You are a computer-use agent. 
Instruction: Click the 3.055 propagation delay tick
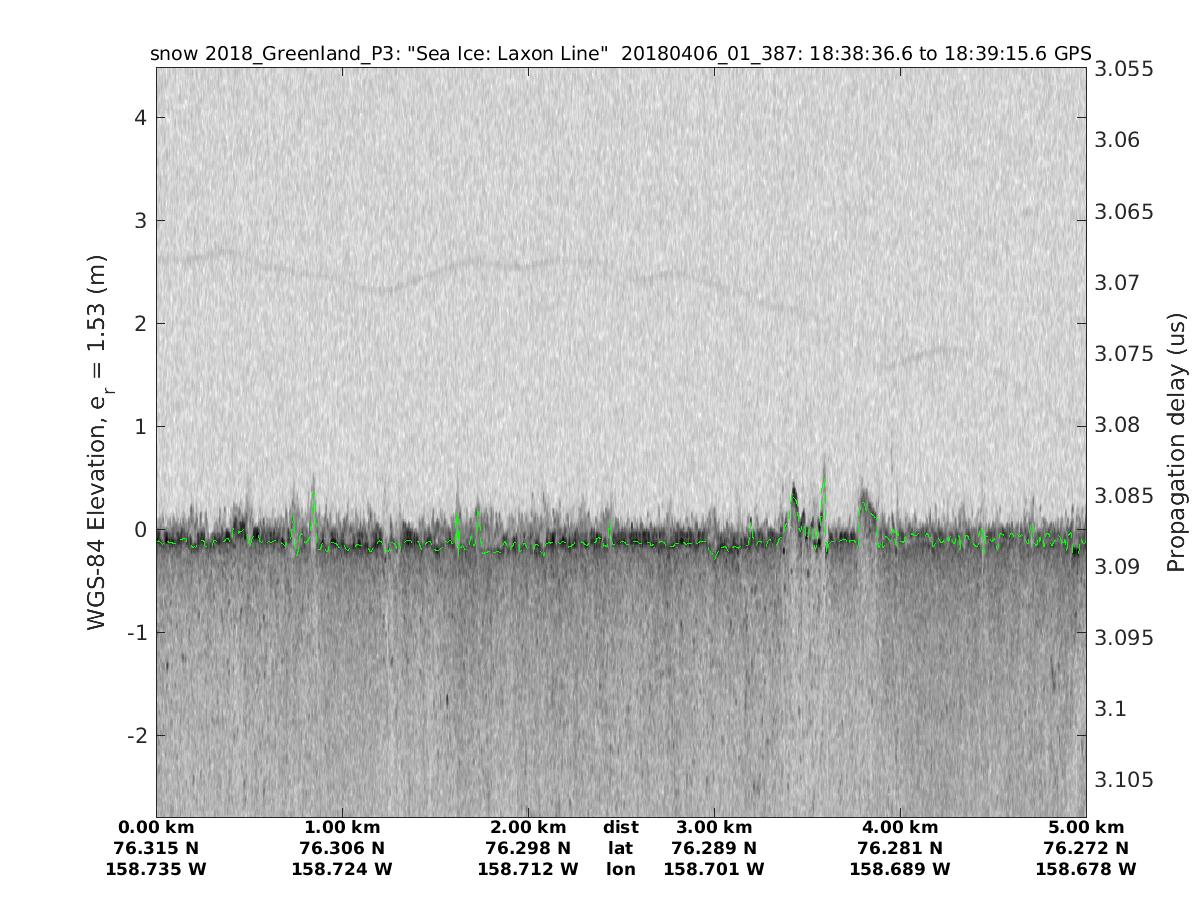click(1124, 69)
